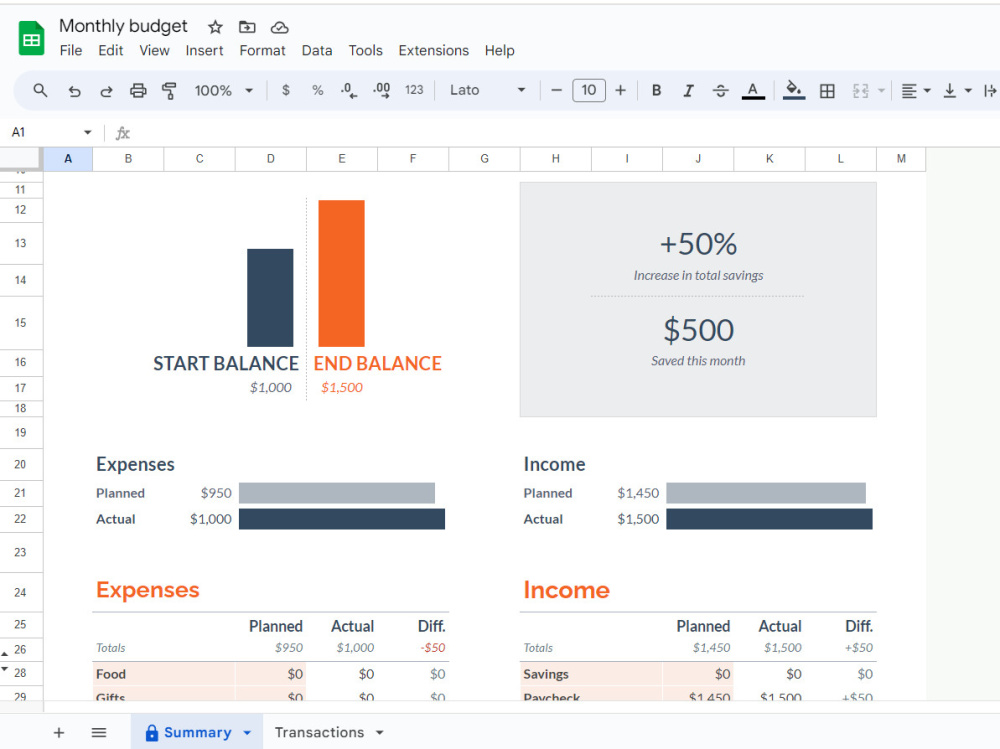The width and height of the screenshot is (1000, 749).
Task: Click the move to folder icon
Action: coord(247,27)
